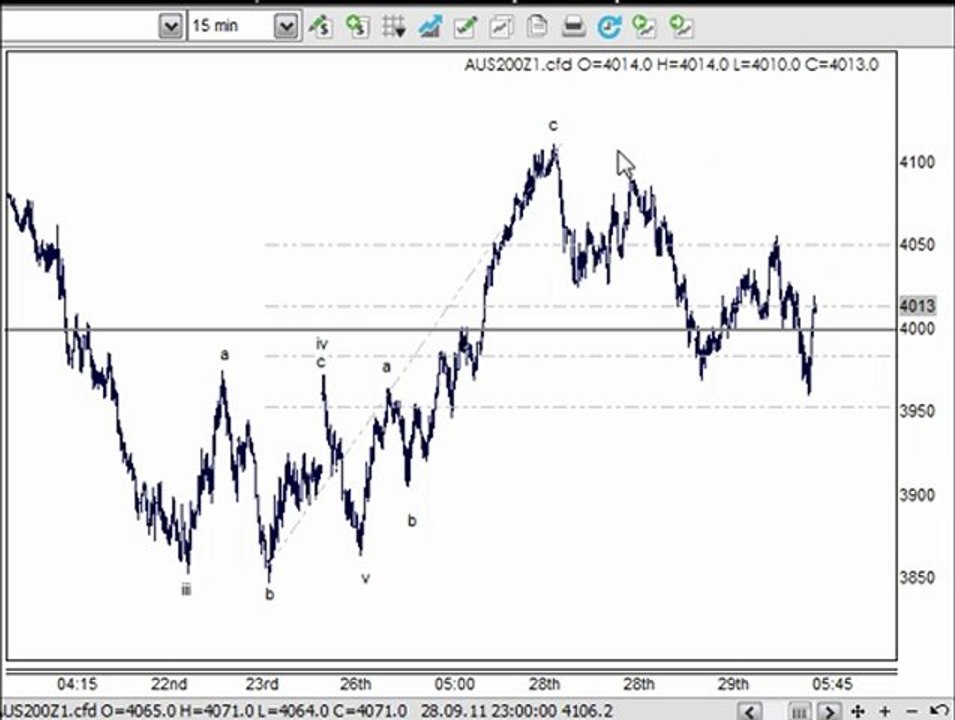Click the pencil-with-dollar order icon

pos(320,26)
